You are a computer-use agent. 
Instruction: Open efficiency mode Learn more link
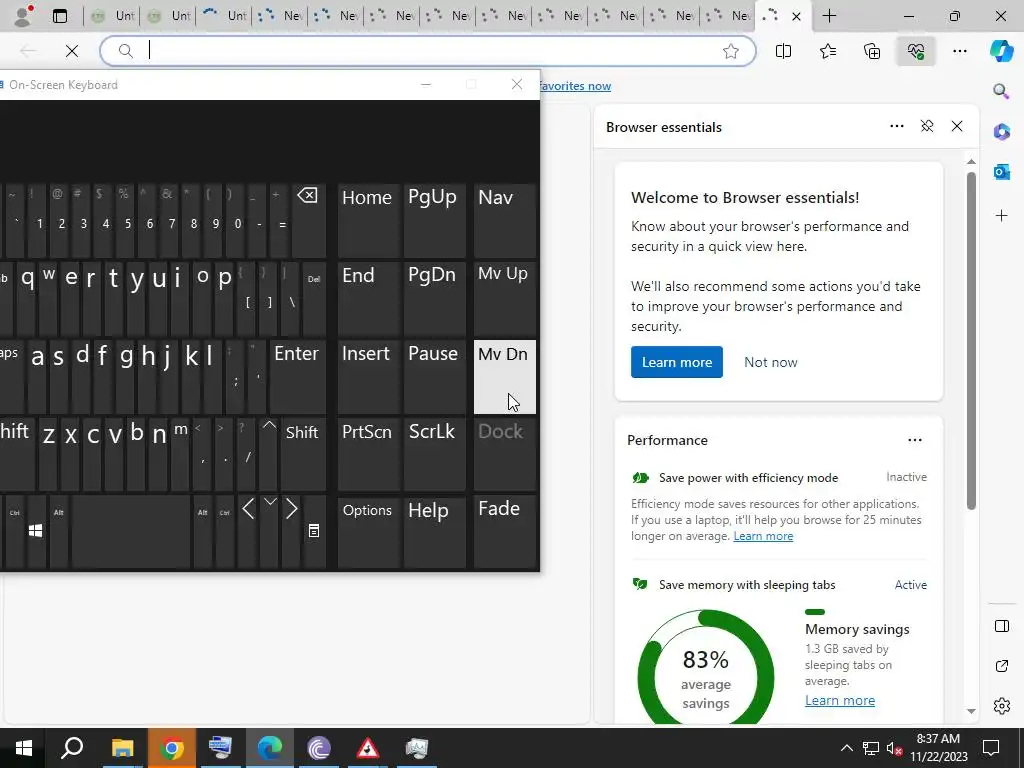coord(763,536)
